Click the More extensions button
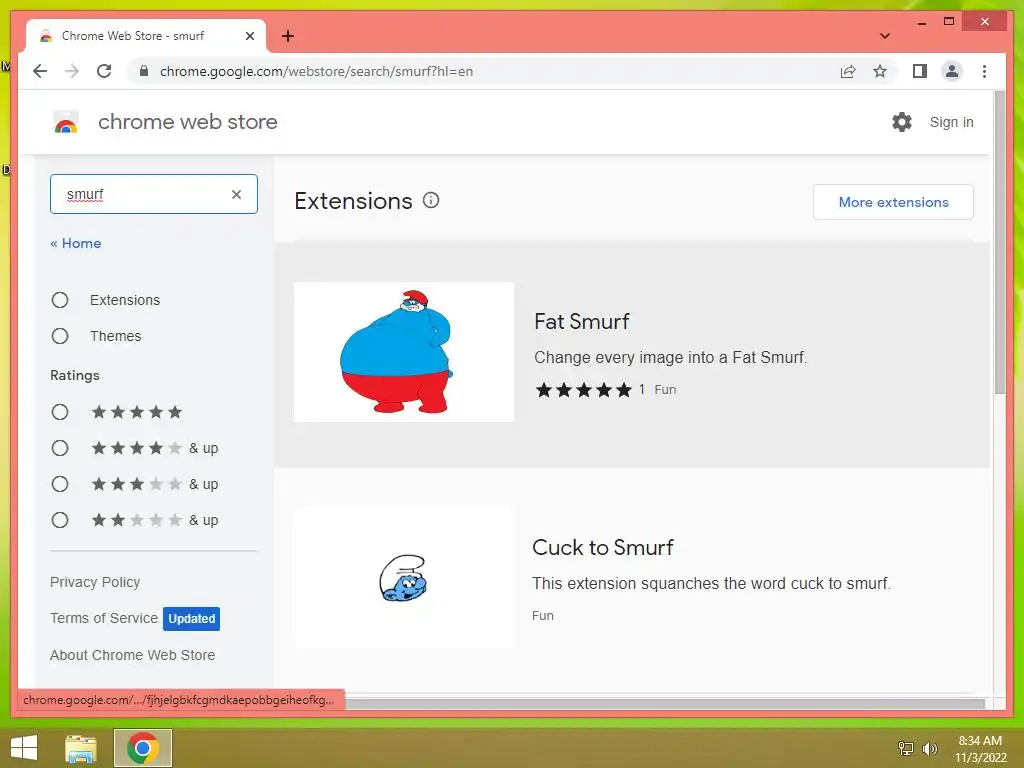Image resolution: width=1024 pixels, height=768 pixels. point(893,202)
